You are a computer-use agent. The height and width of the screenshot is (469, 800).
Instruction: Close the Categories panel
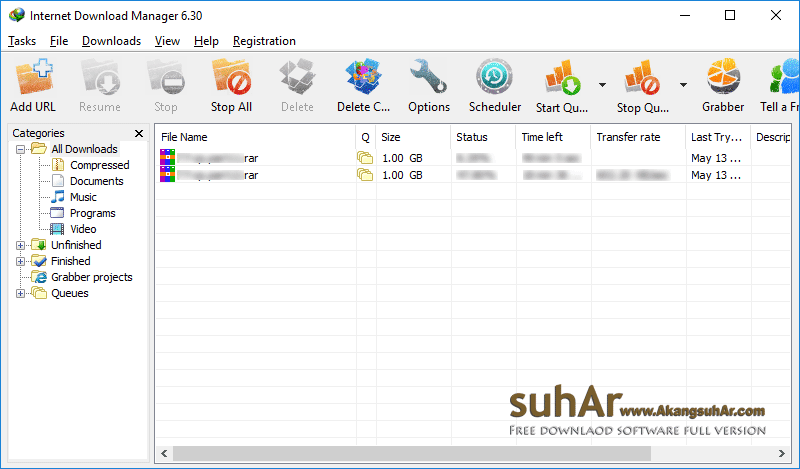pos(139,133)
